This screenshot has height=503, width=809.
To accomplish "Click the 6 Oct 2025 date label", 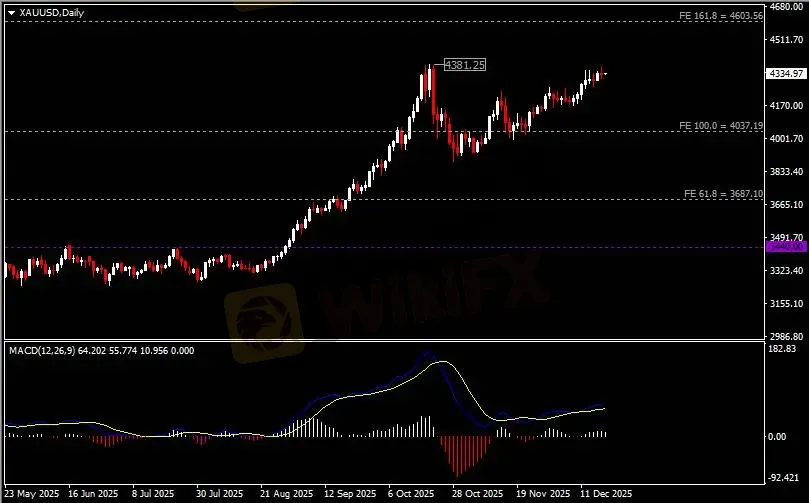I will [x=411, y=494].
